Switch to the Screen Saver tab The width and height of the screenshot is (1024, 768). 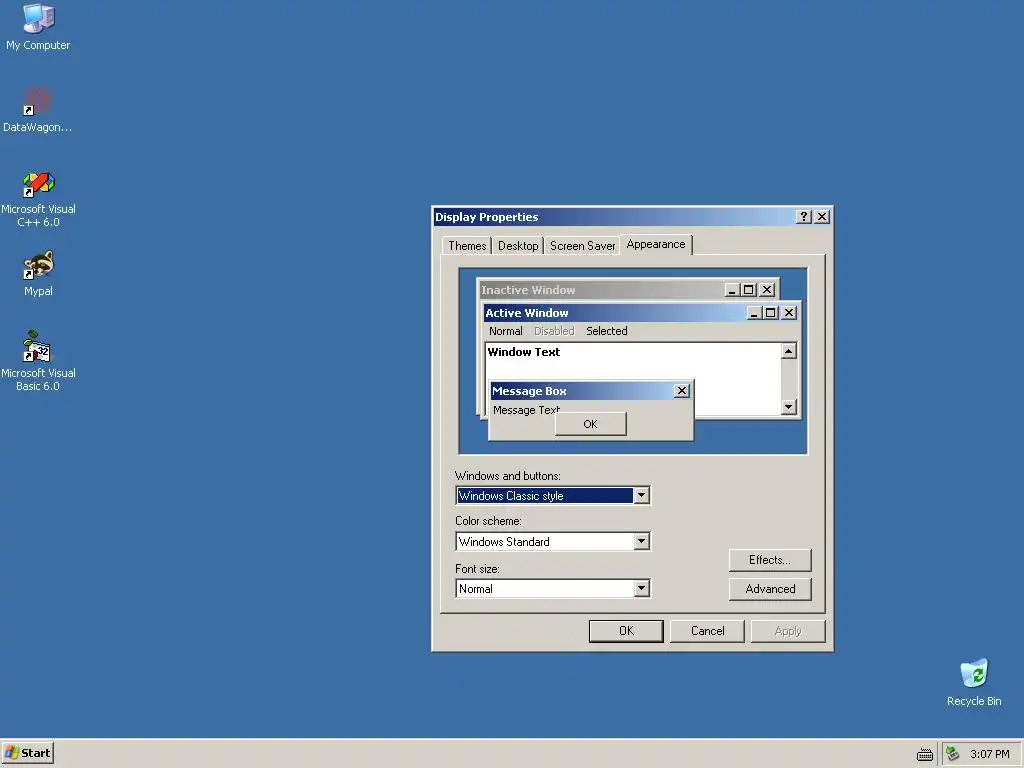click(x=583, y=246)
